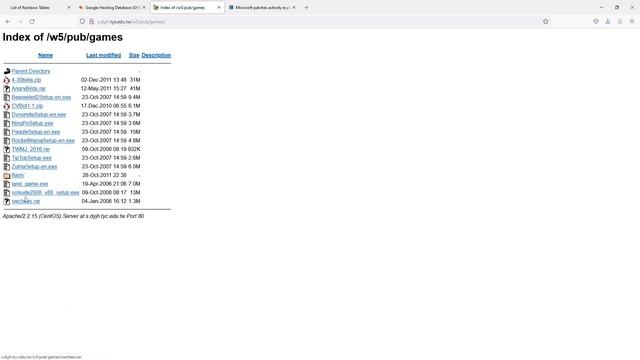Click the unknown-file icon beside AngryBirds.rar

click(7, 89)
